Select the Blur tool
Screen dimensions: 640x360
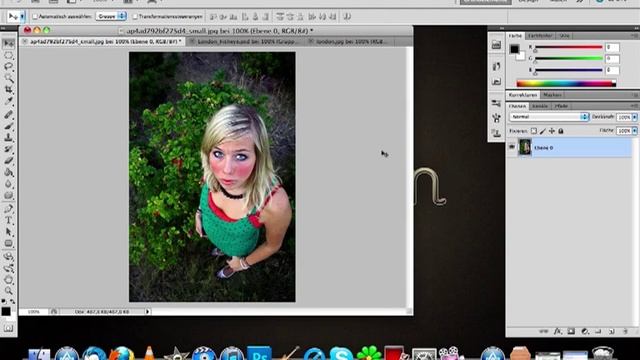9,184
